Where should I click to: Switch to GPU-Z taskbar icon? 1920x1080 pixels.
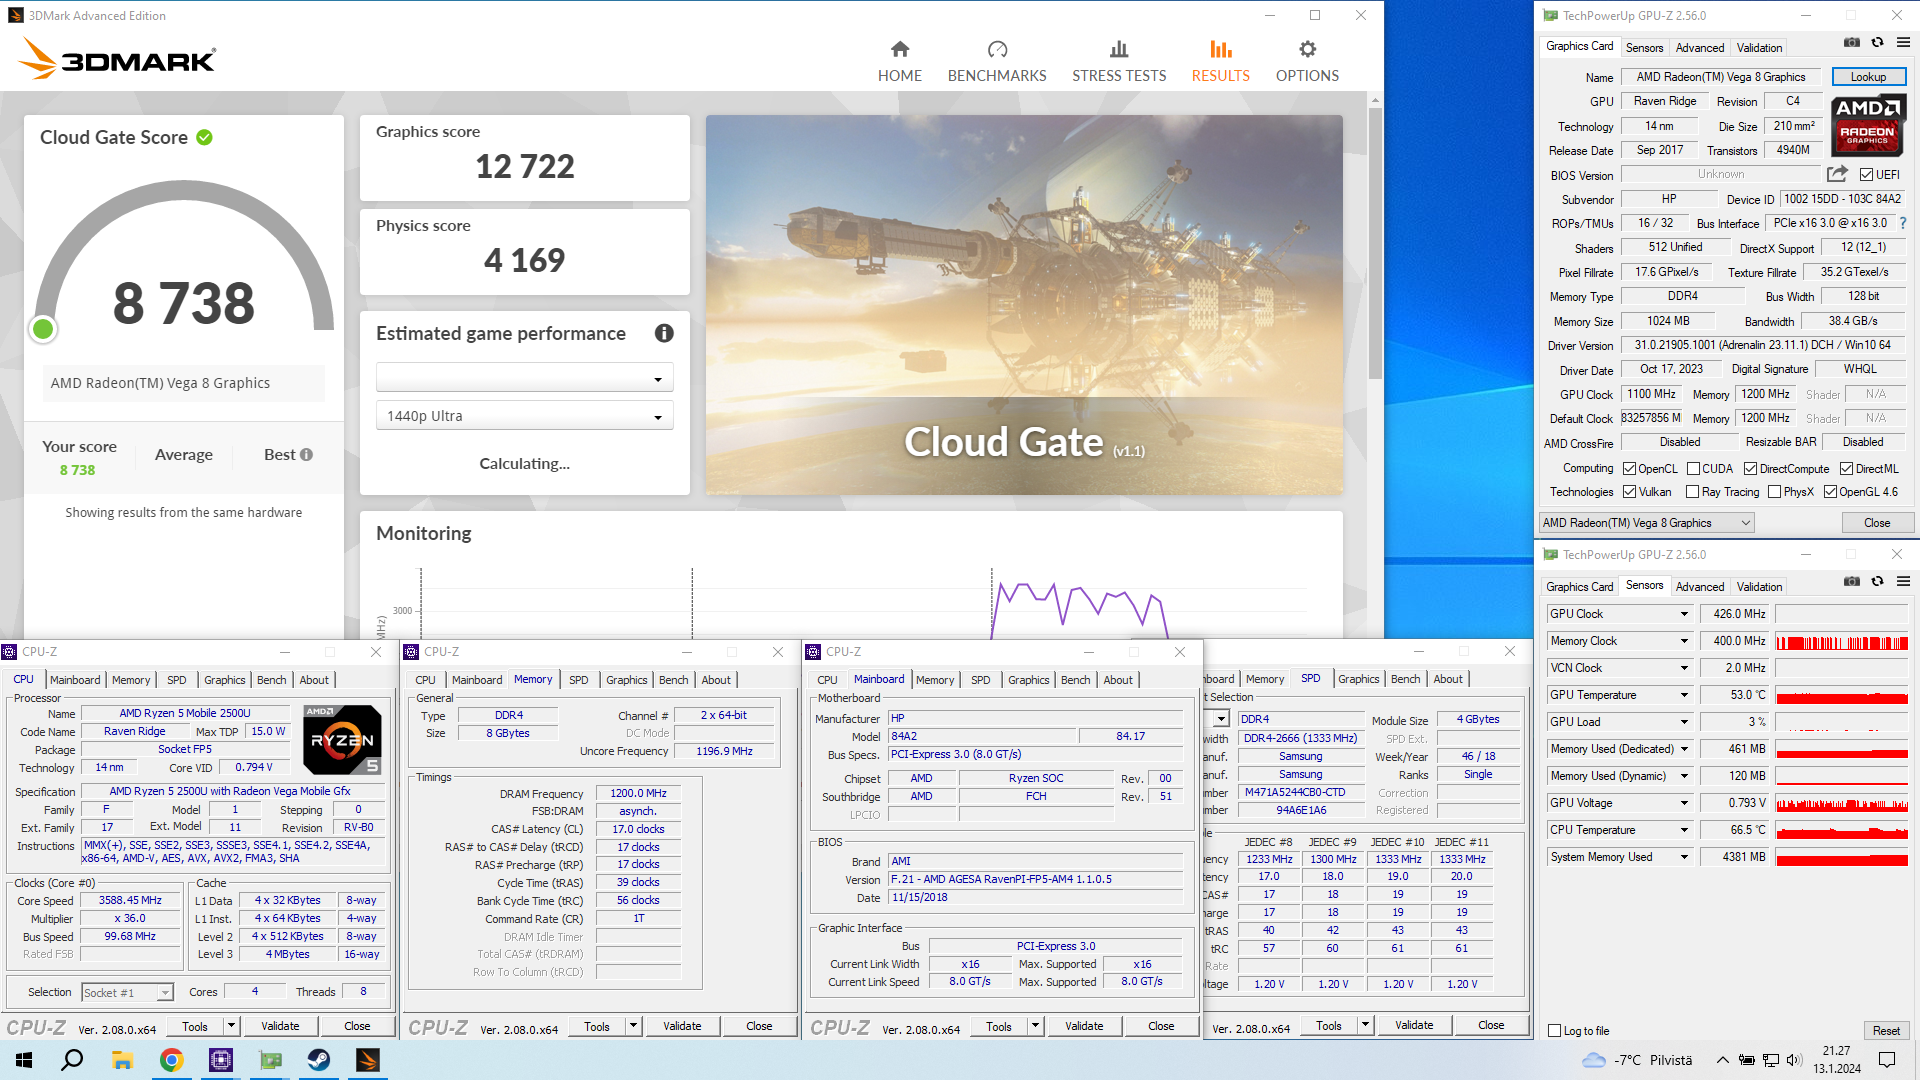(270, 1060)
